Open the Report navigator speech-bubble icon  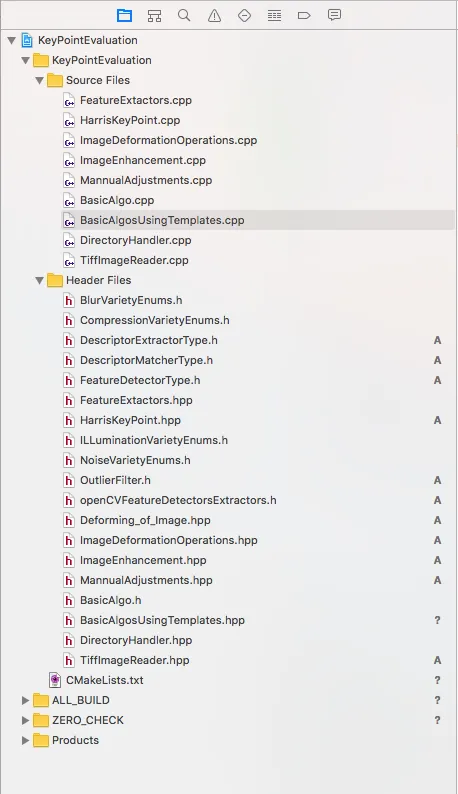pyautogui.click(x=334, y=15)
